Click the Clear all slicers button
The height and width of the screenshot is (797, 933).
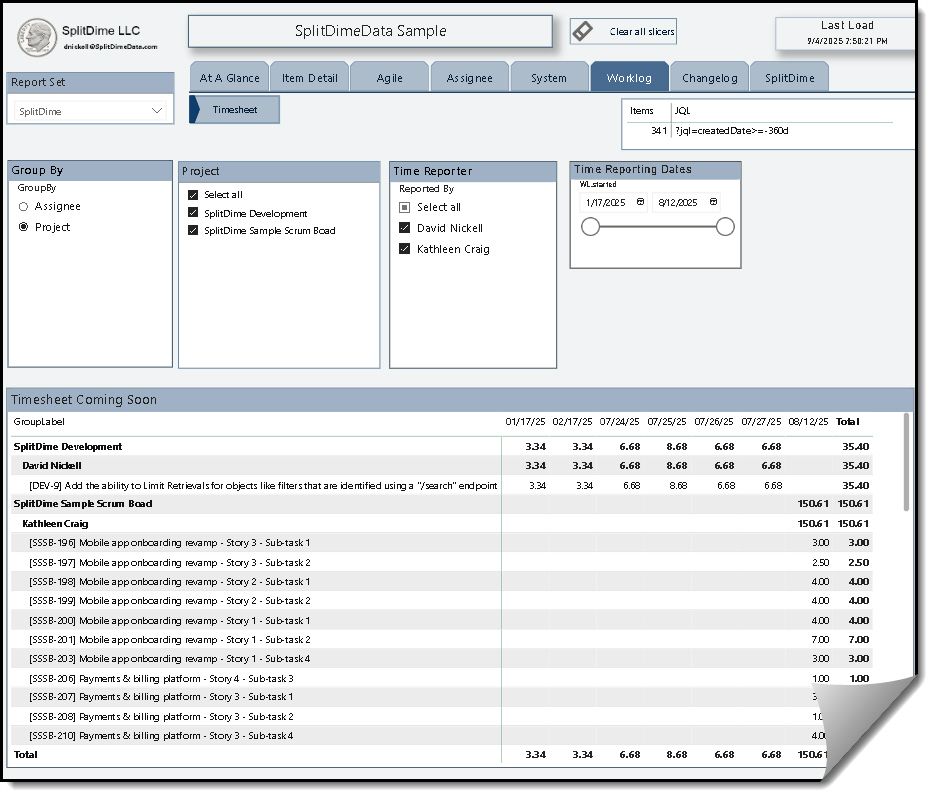coord(642,32)
